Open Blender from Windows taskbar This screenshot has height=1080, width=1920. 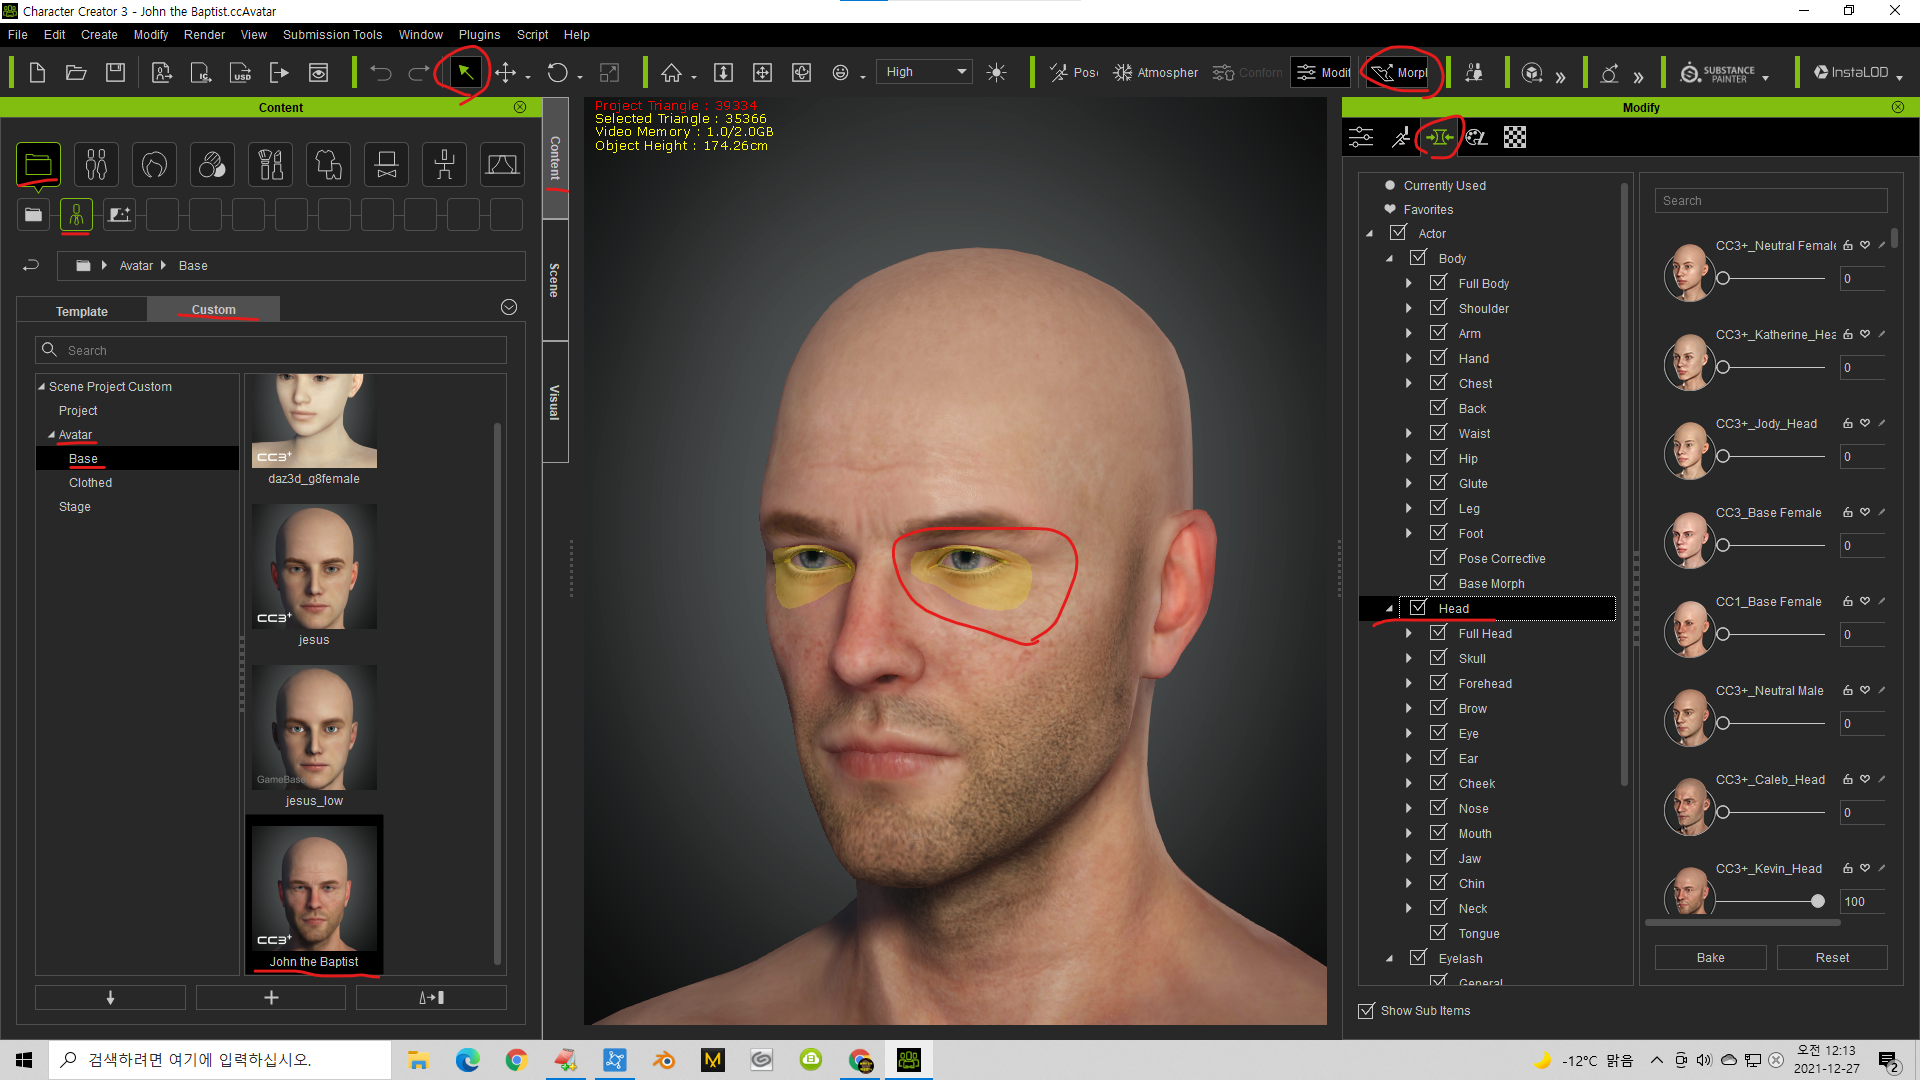663,1060
